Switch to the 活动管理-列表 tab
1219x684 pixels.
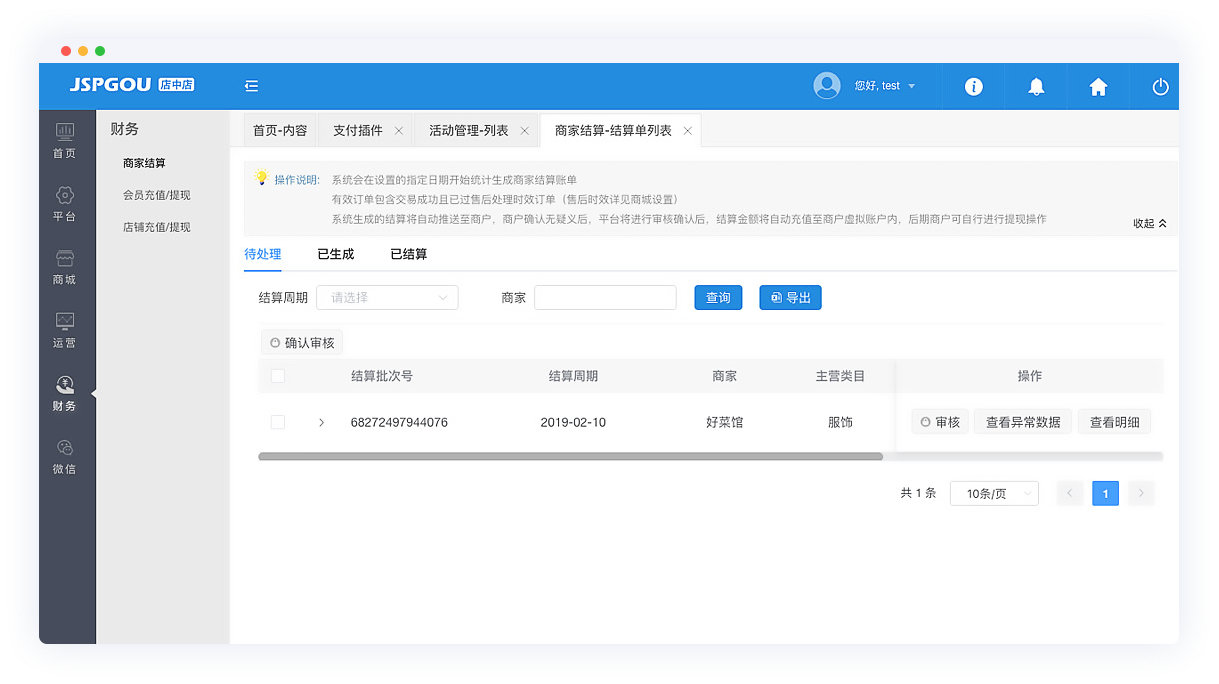click(468, 131)
